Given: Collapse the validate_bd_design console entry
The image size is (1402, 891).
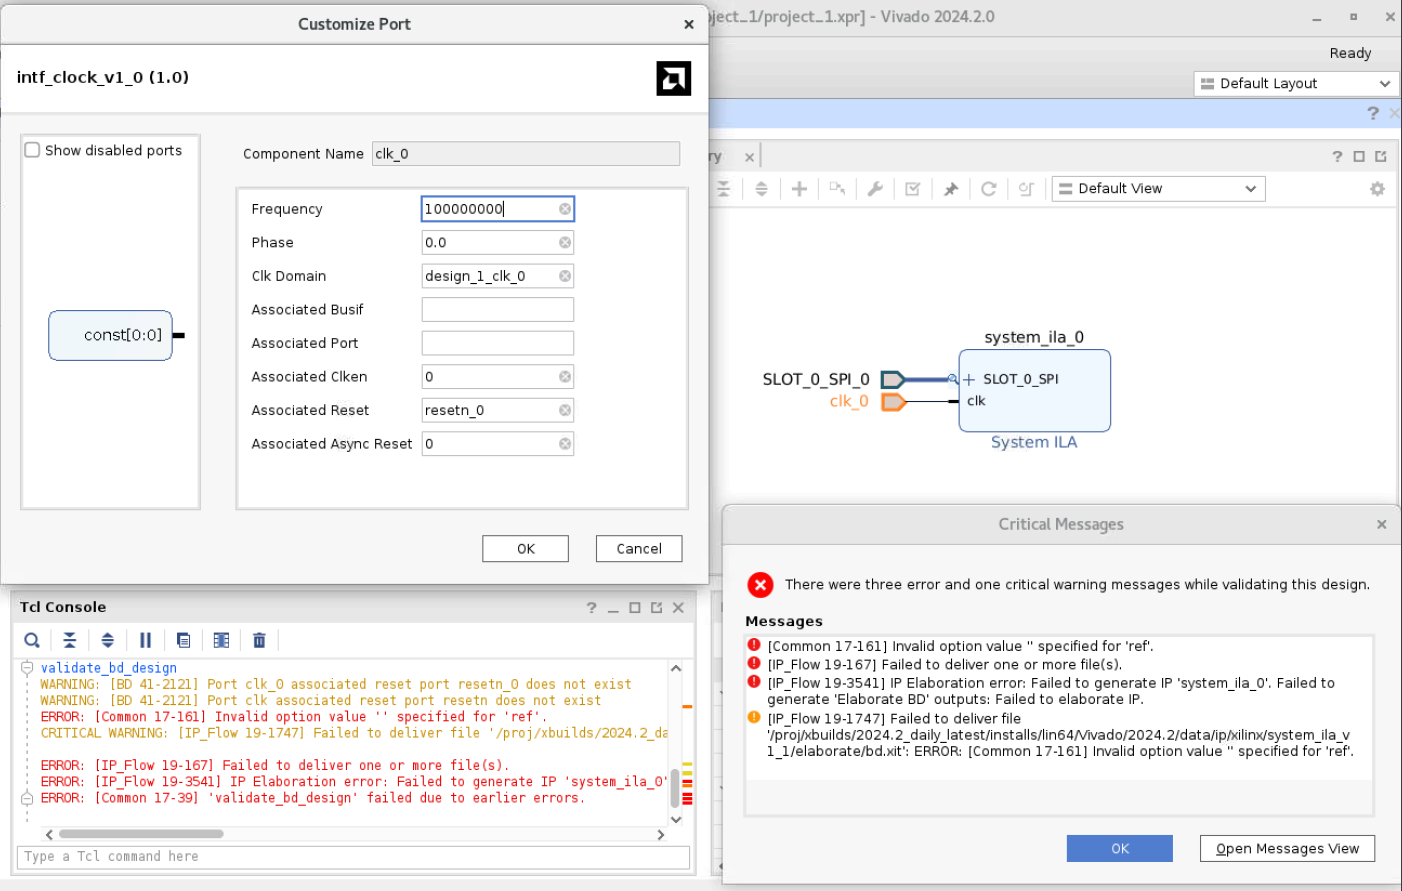Looking at the screenshot, I should pos(27,668).
